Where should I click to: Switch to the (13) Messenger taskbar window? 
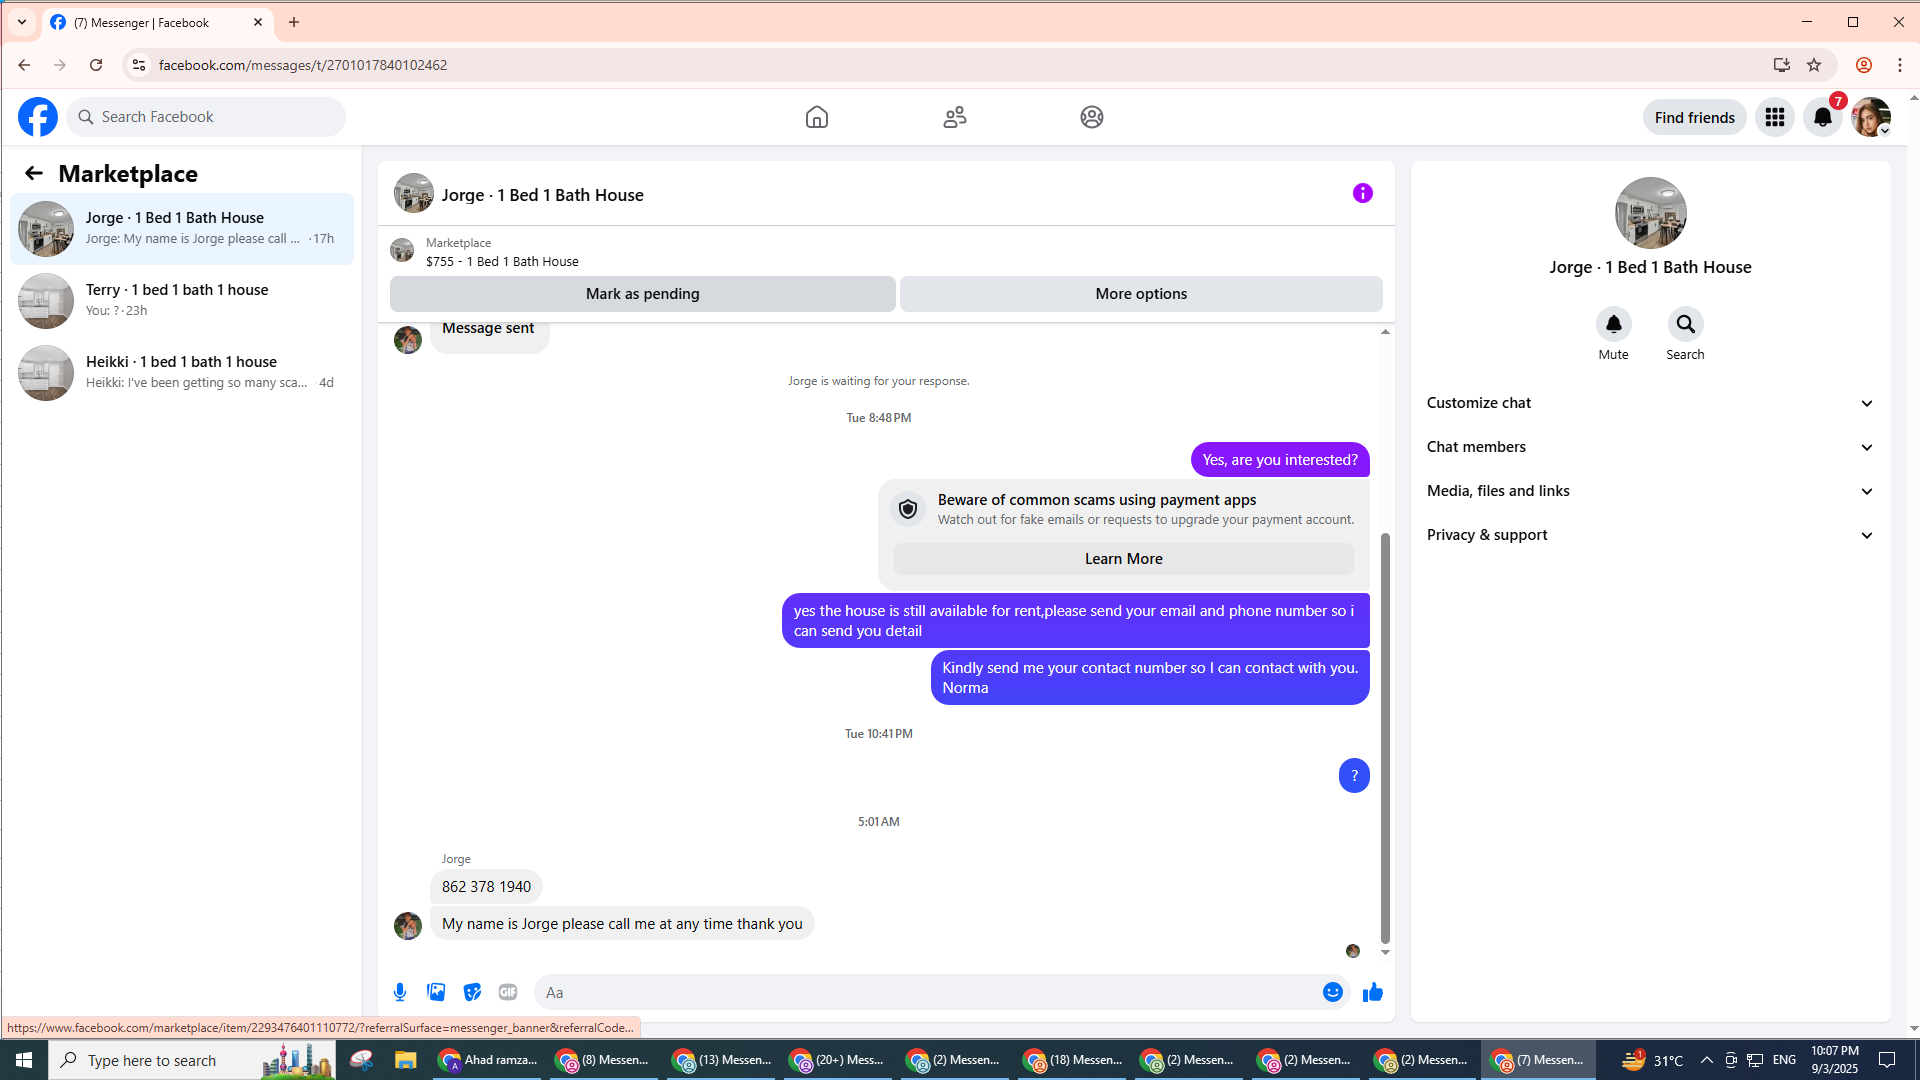tap(722, 1060)
